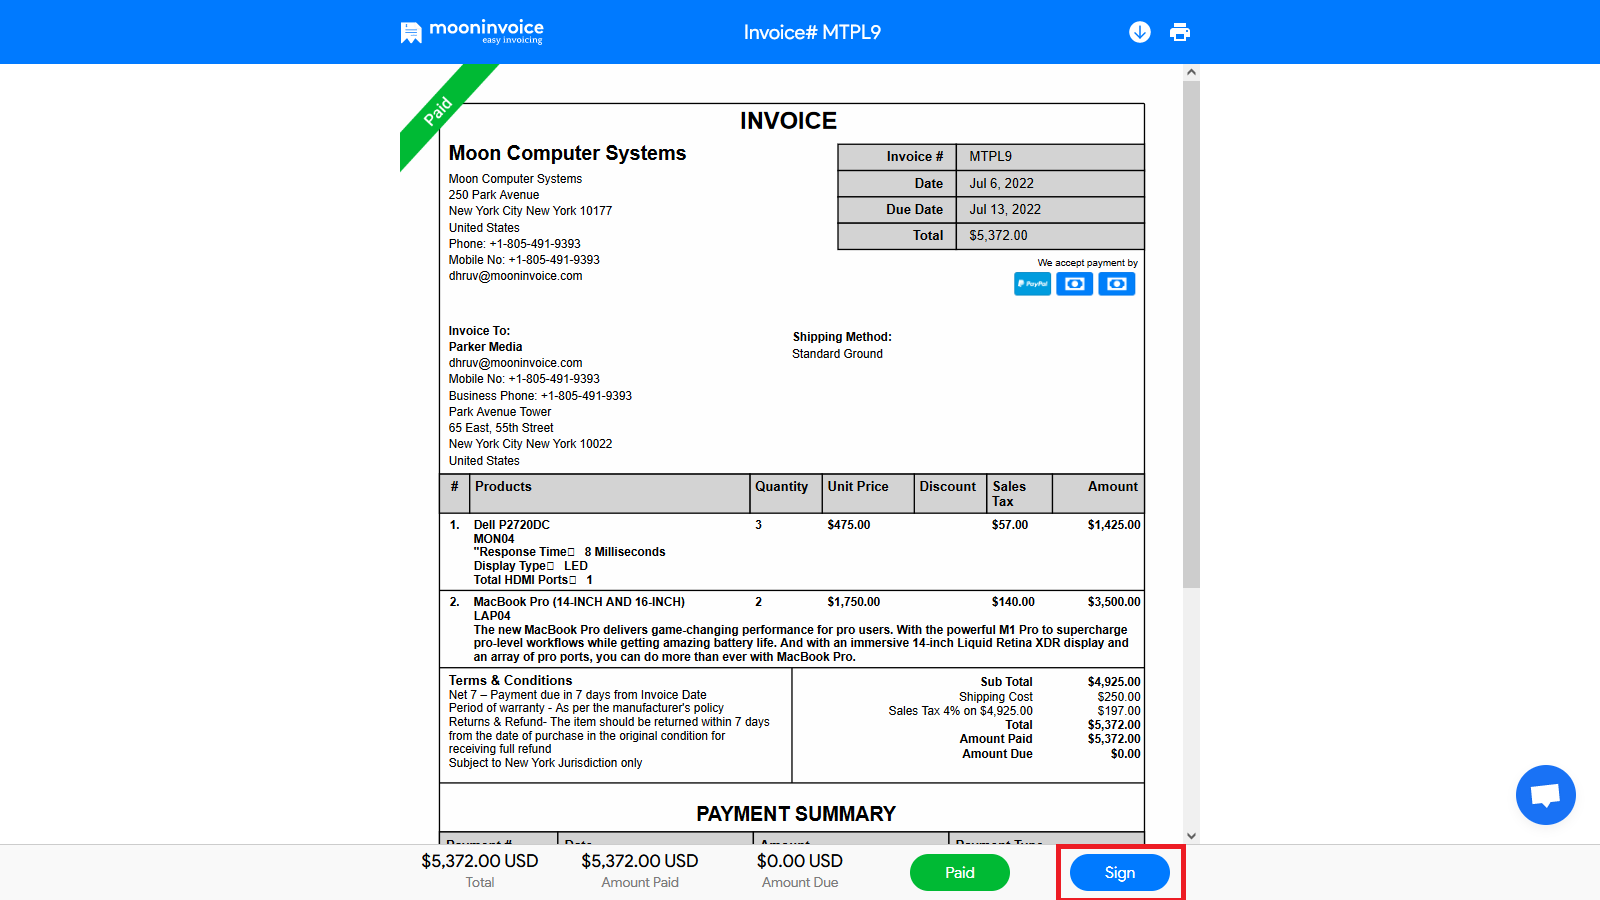Image resolution: width=1600 pixels, height=900 pixels.
Task: Click the Invoice# MTPL9 header title
Action: [812, 32]
